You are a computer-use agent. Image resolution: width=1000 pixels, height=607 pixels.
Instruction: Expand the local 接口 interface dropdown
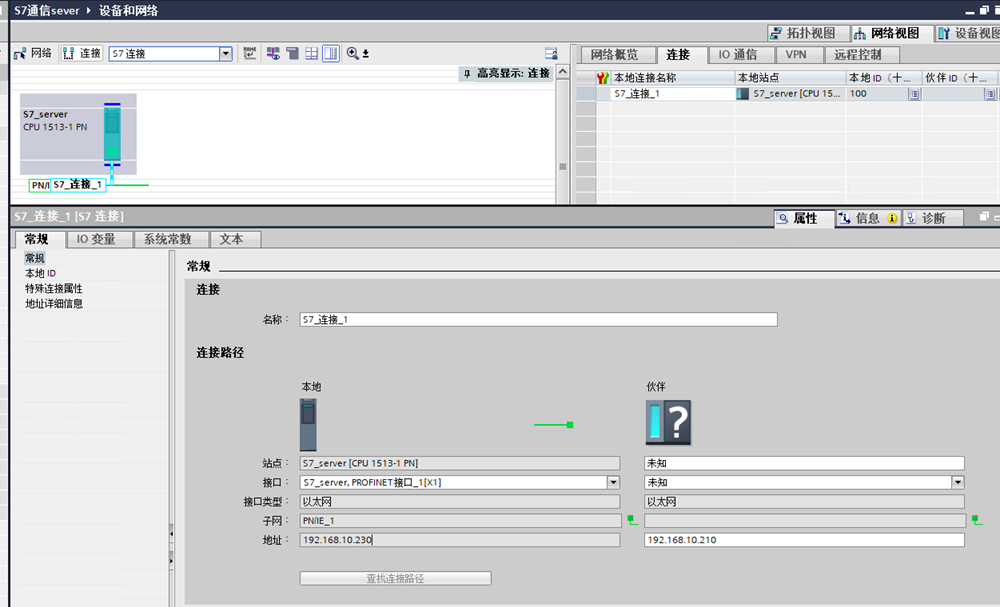coord(613,482)
